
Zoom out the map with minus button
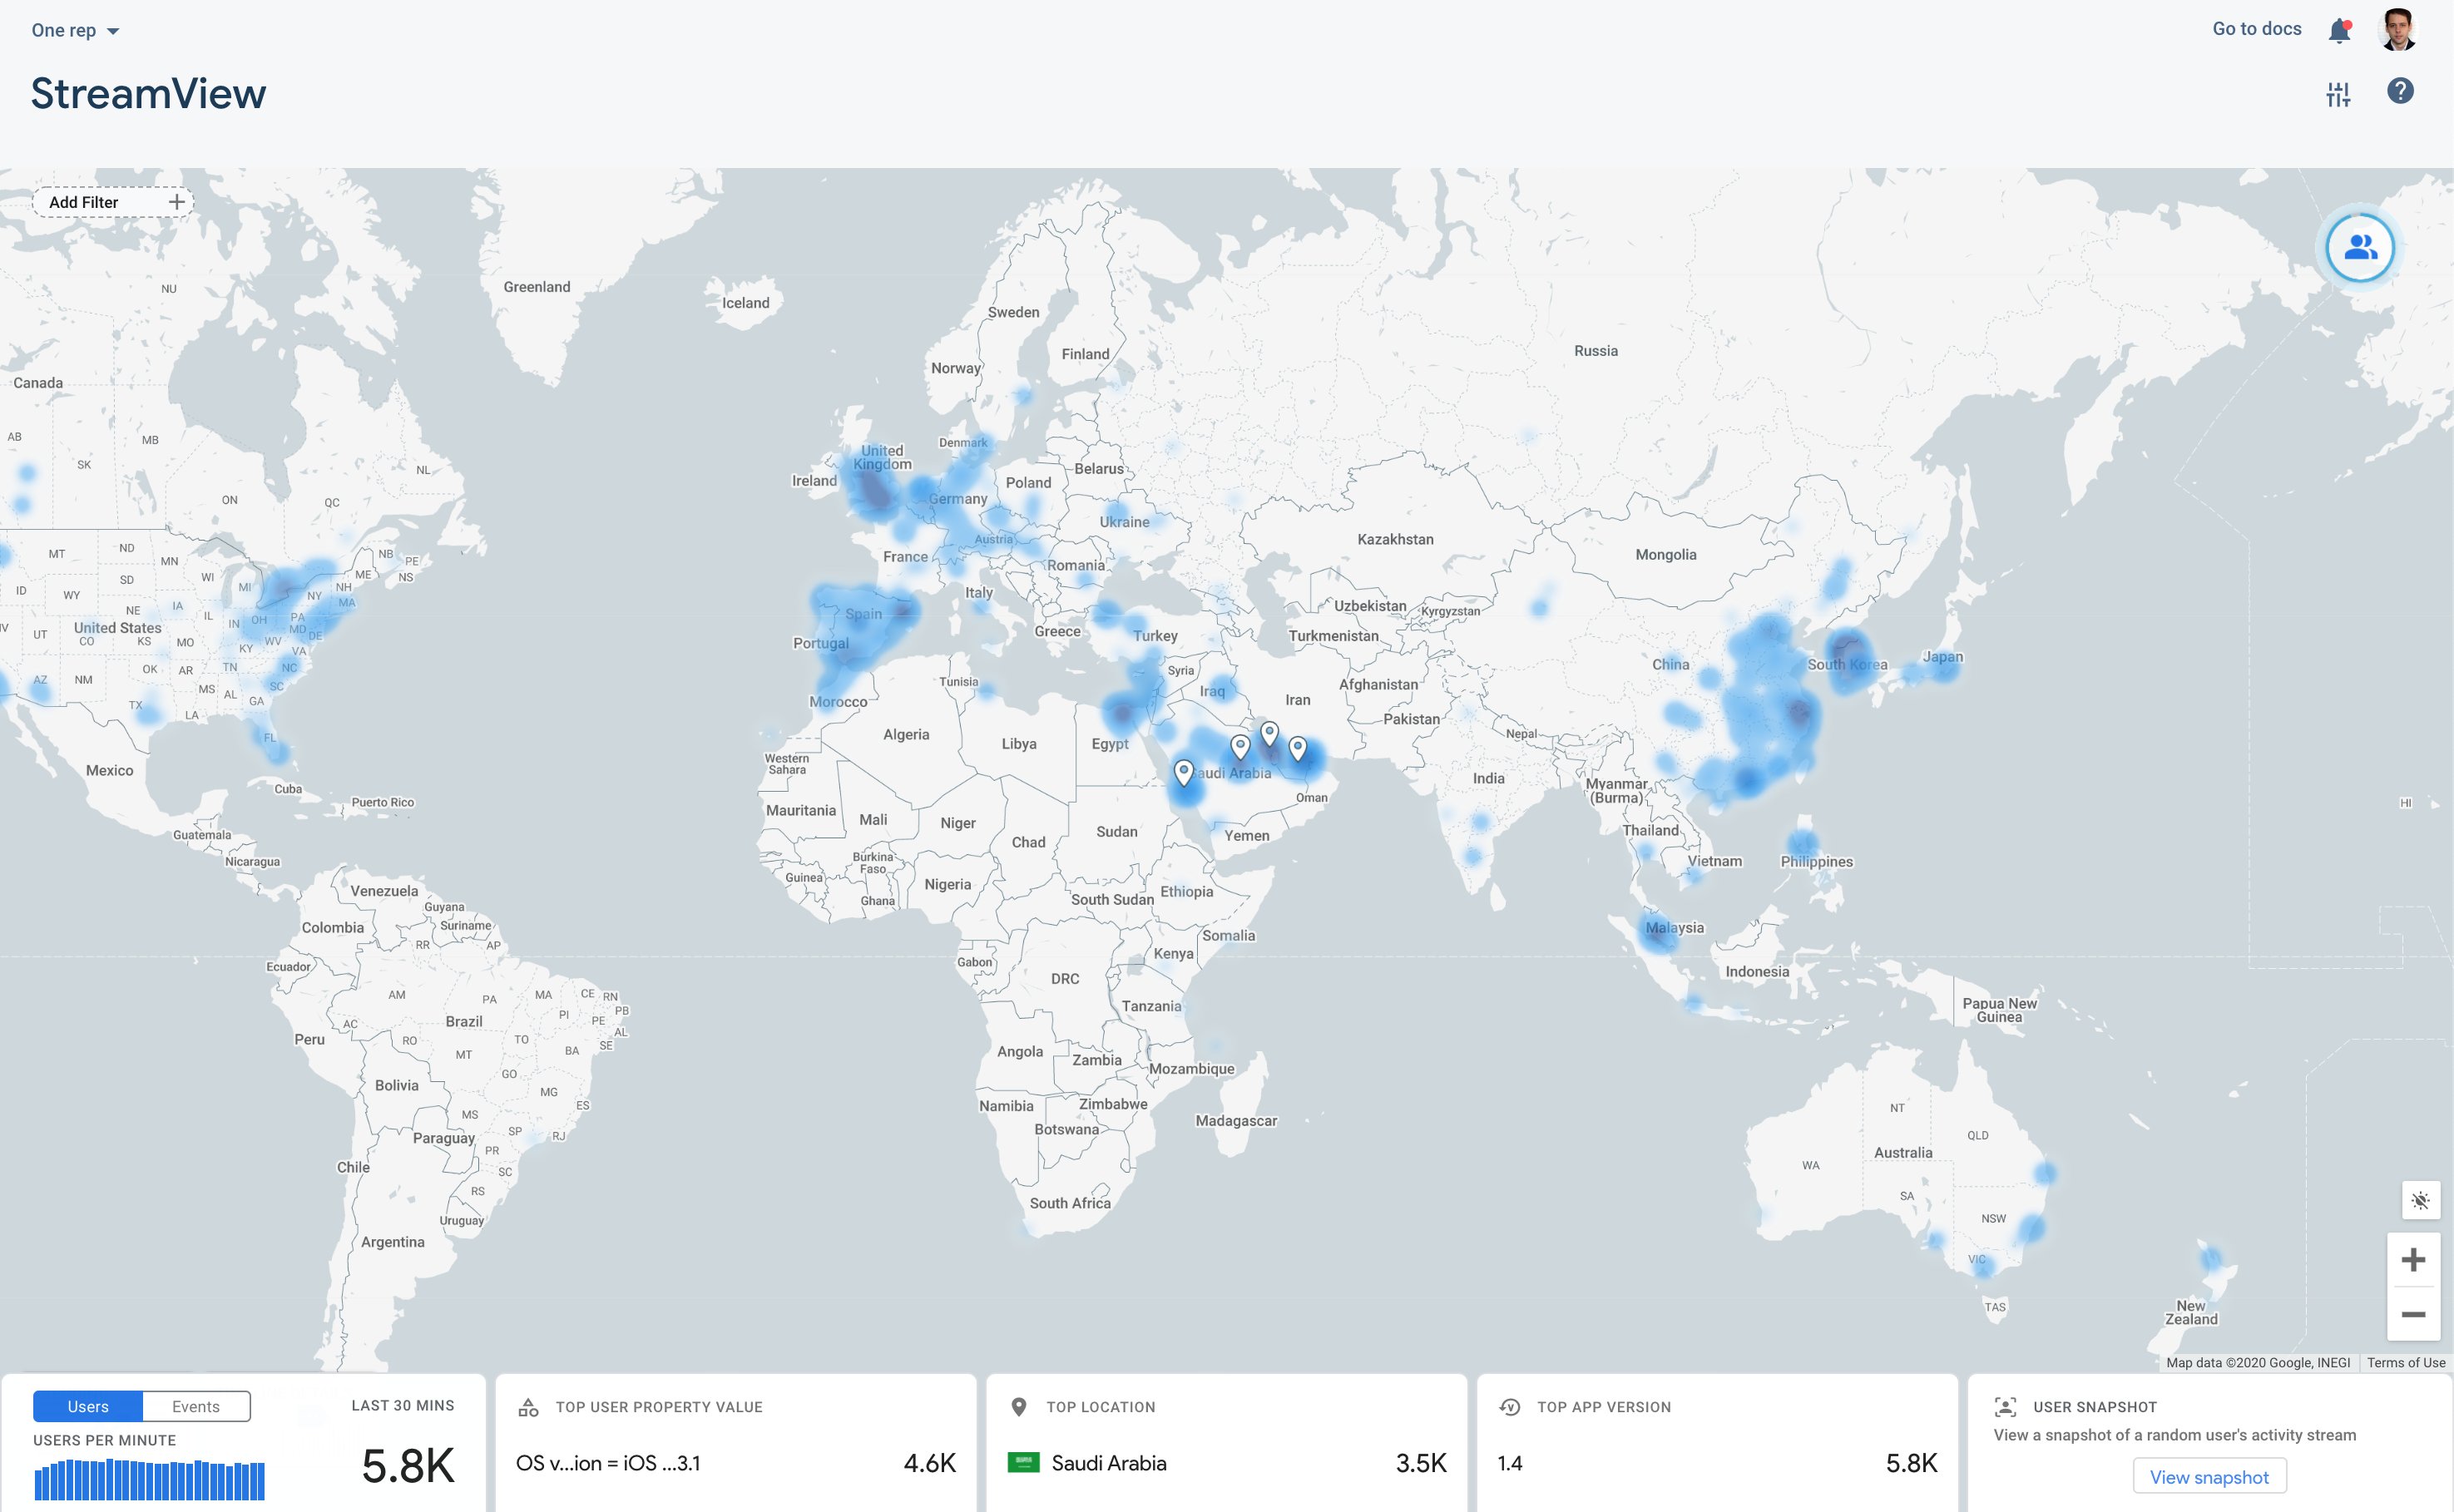tap(2413, 1314)
